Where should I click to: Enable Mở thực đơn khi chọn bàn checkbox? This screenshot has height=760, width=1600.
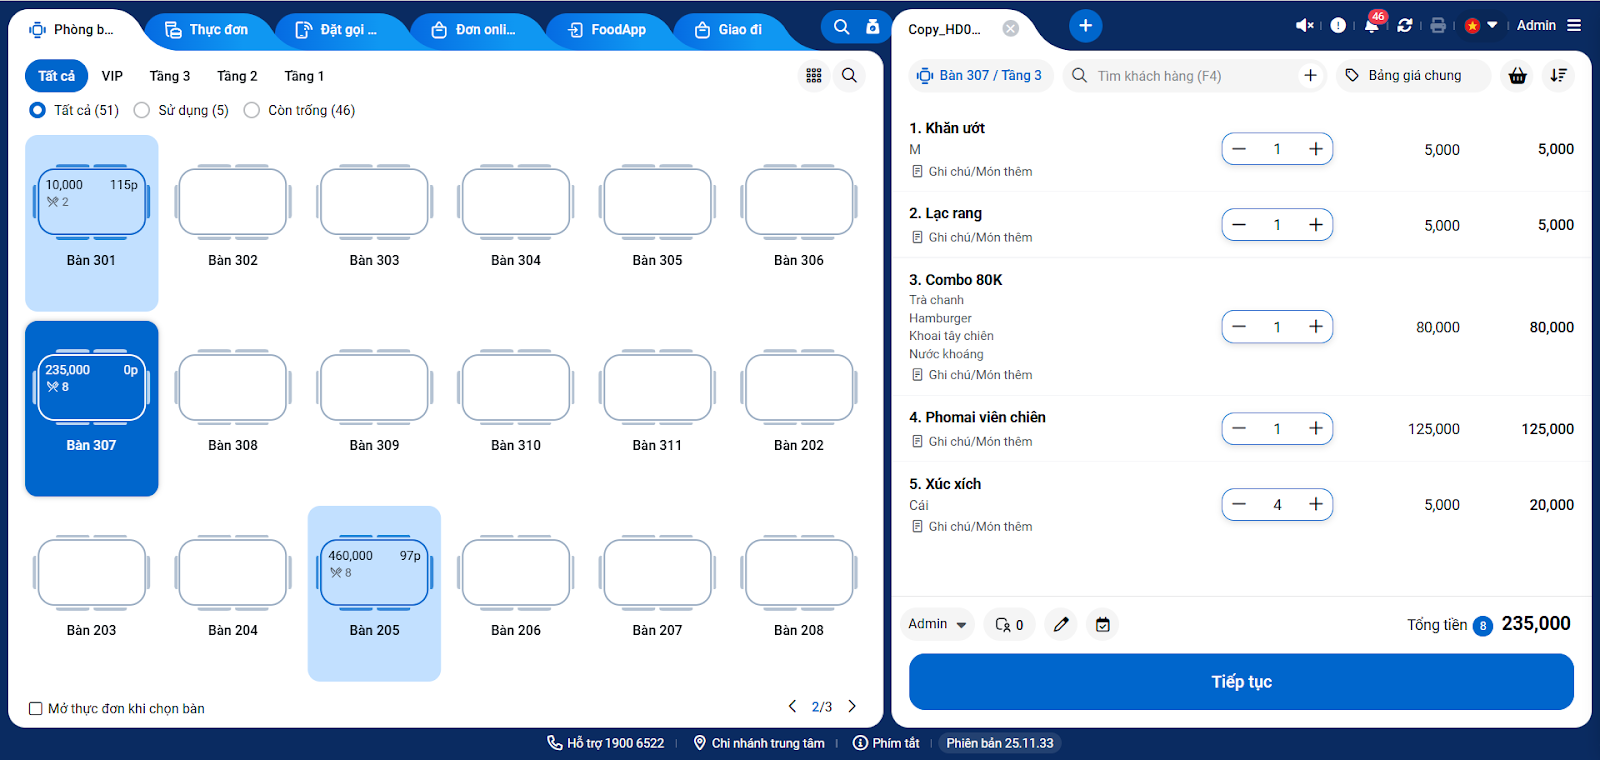(x=36, y=709)
